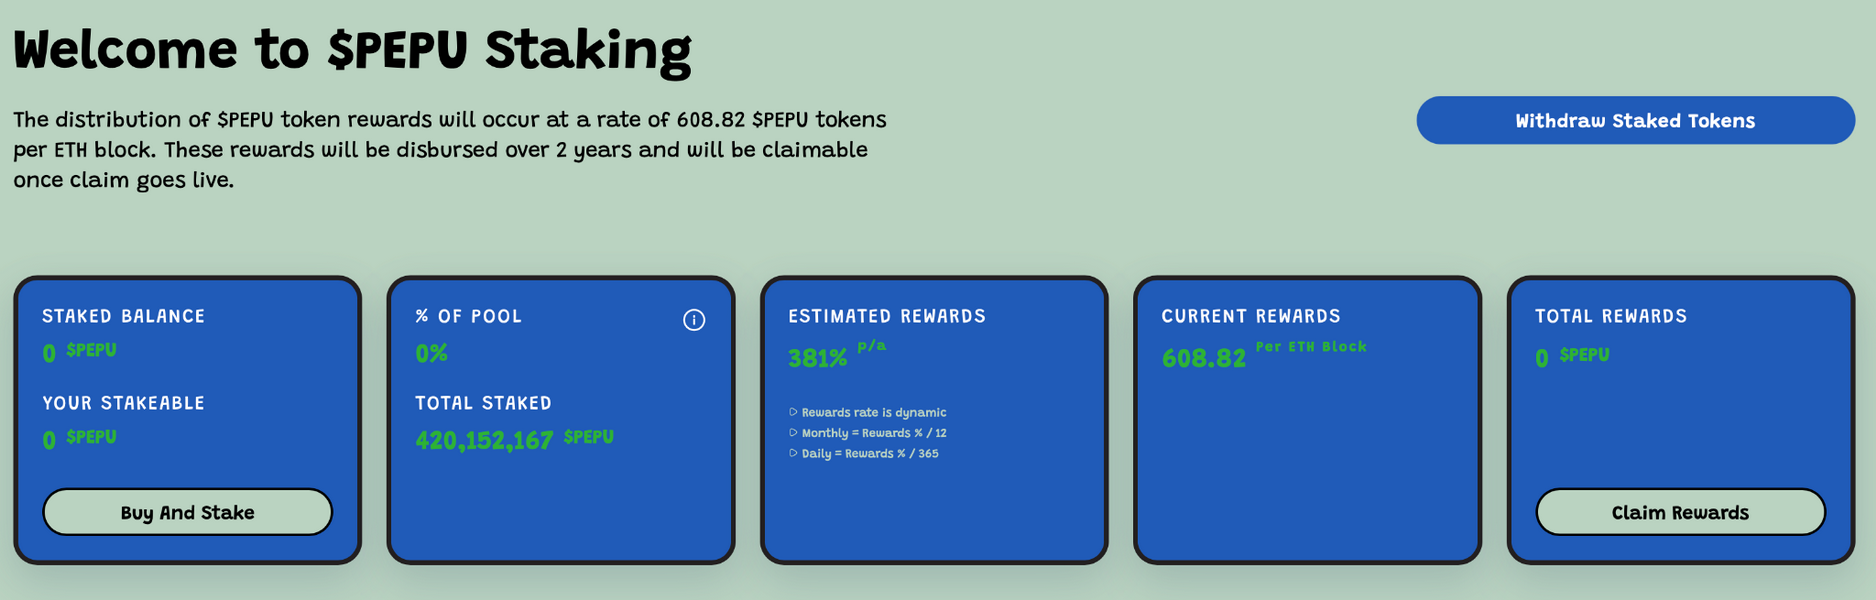Select the Per ETH Block label
This screenshot has width=1876, height=600.
[1310, 347]
